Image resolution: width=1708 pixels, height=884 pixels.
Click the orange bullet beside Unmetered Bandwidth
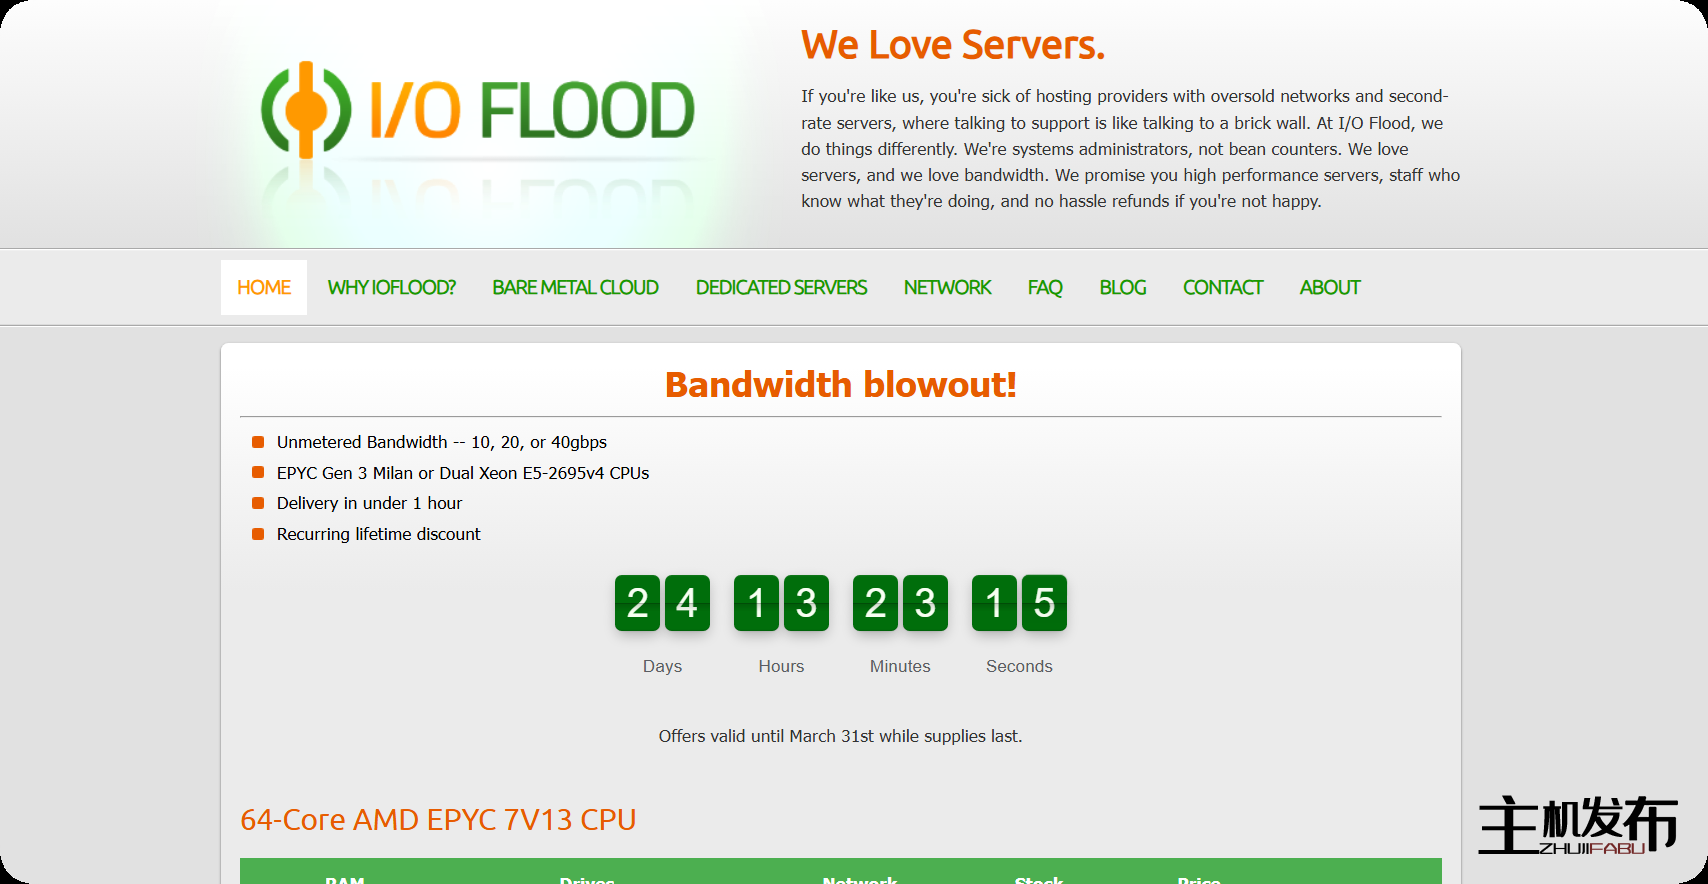258,442
